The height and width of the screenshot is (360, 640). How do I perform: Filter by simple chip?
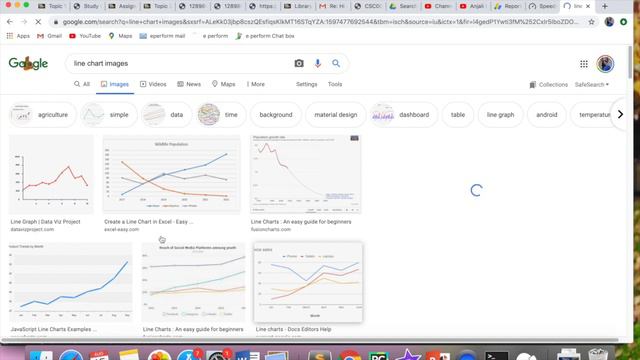click(x=109, y=115)
